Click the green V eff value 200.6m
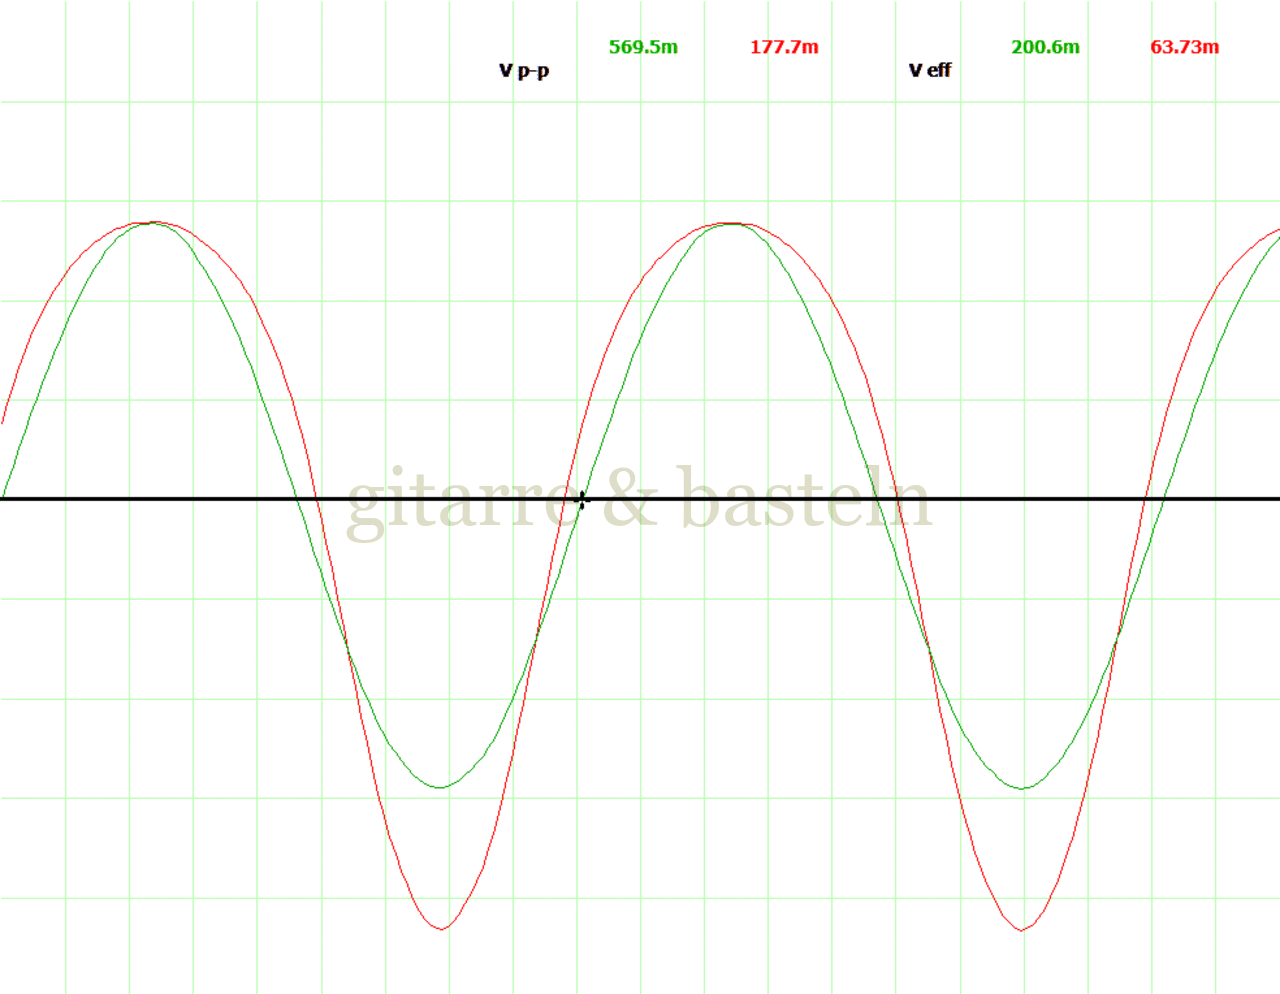This screenshot has width=1280, height=994. [x=1045, y=47]
